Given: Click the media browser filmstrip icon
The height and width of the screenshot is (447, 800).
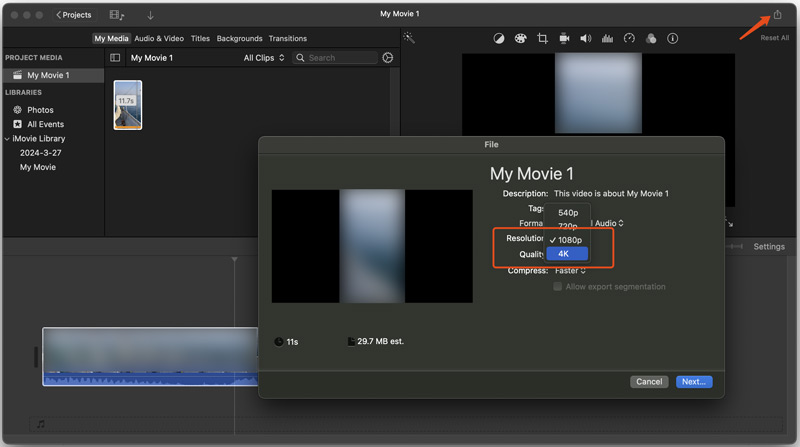Looking at the screenshot, I should (x=117, y=15).
